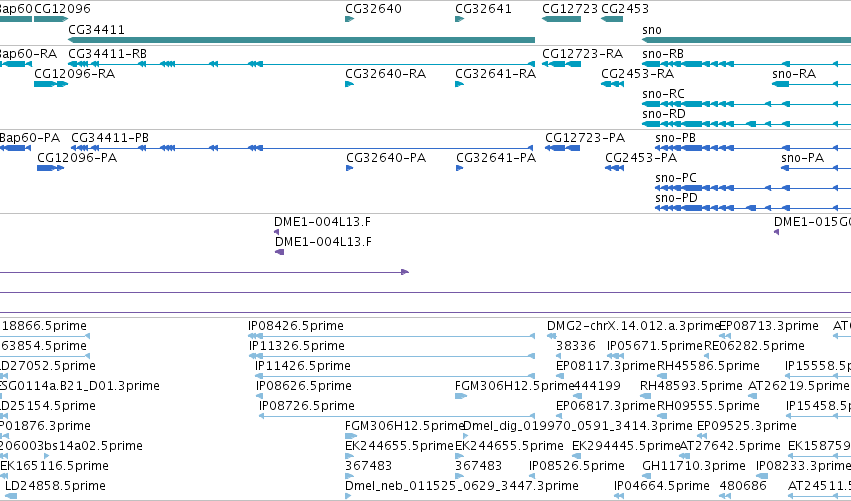Select the 444199 EST label
The height and width of the screenshot is (501, 851).
[x=598, y=386]
